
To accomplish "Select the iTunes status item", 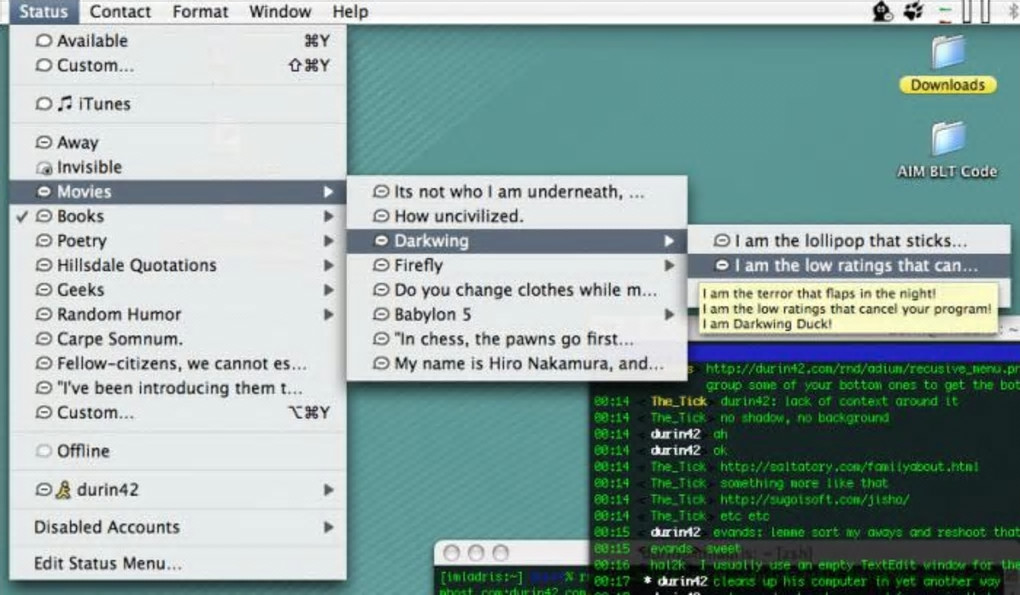I will pyautogui.click(x=178, y=104).
